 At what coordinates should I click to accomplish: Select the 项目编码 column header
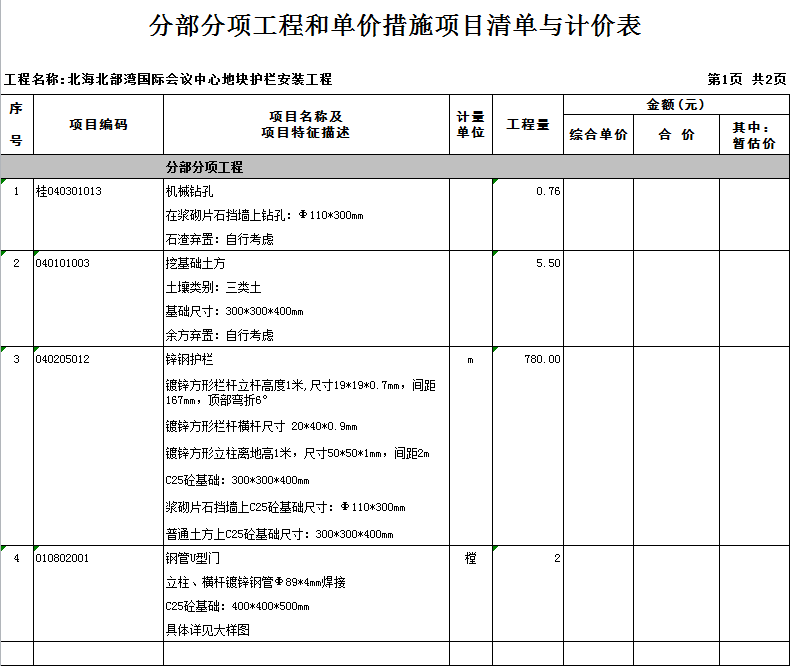tap(98, 124)
